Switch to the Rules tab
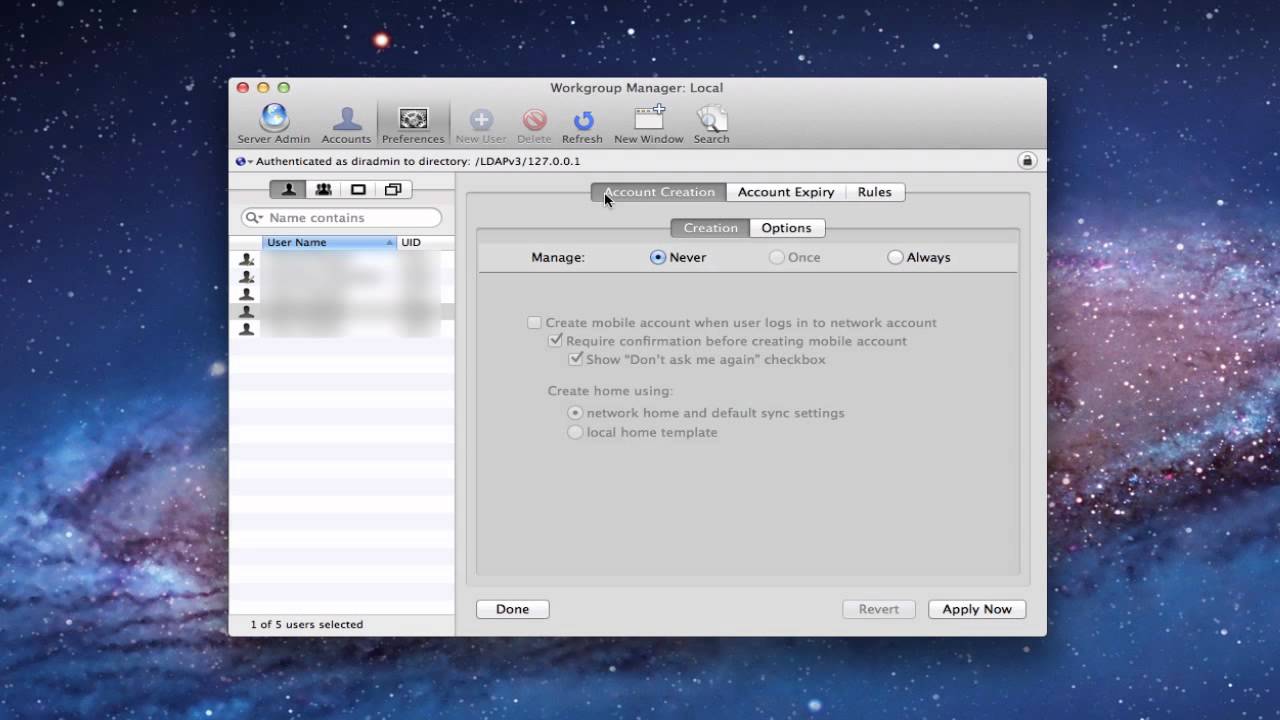This screenshot has height=720, width=1280. point(875,192)
